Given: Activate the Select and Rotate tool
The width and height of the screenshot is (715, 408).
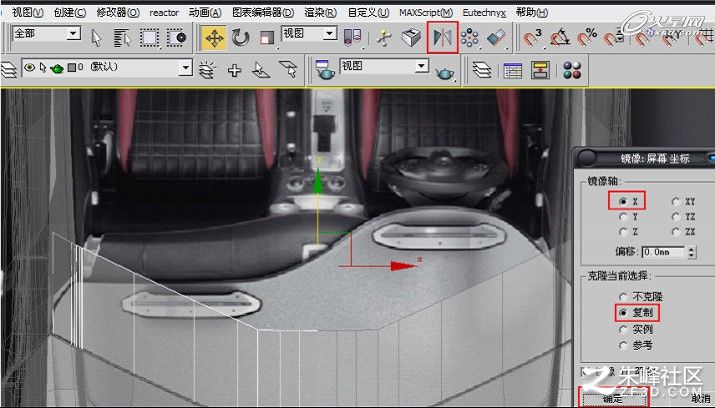Looking at the screenshot, I should click(x=240, y=37).
